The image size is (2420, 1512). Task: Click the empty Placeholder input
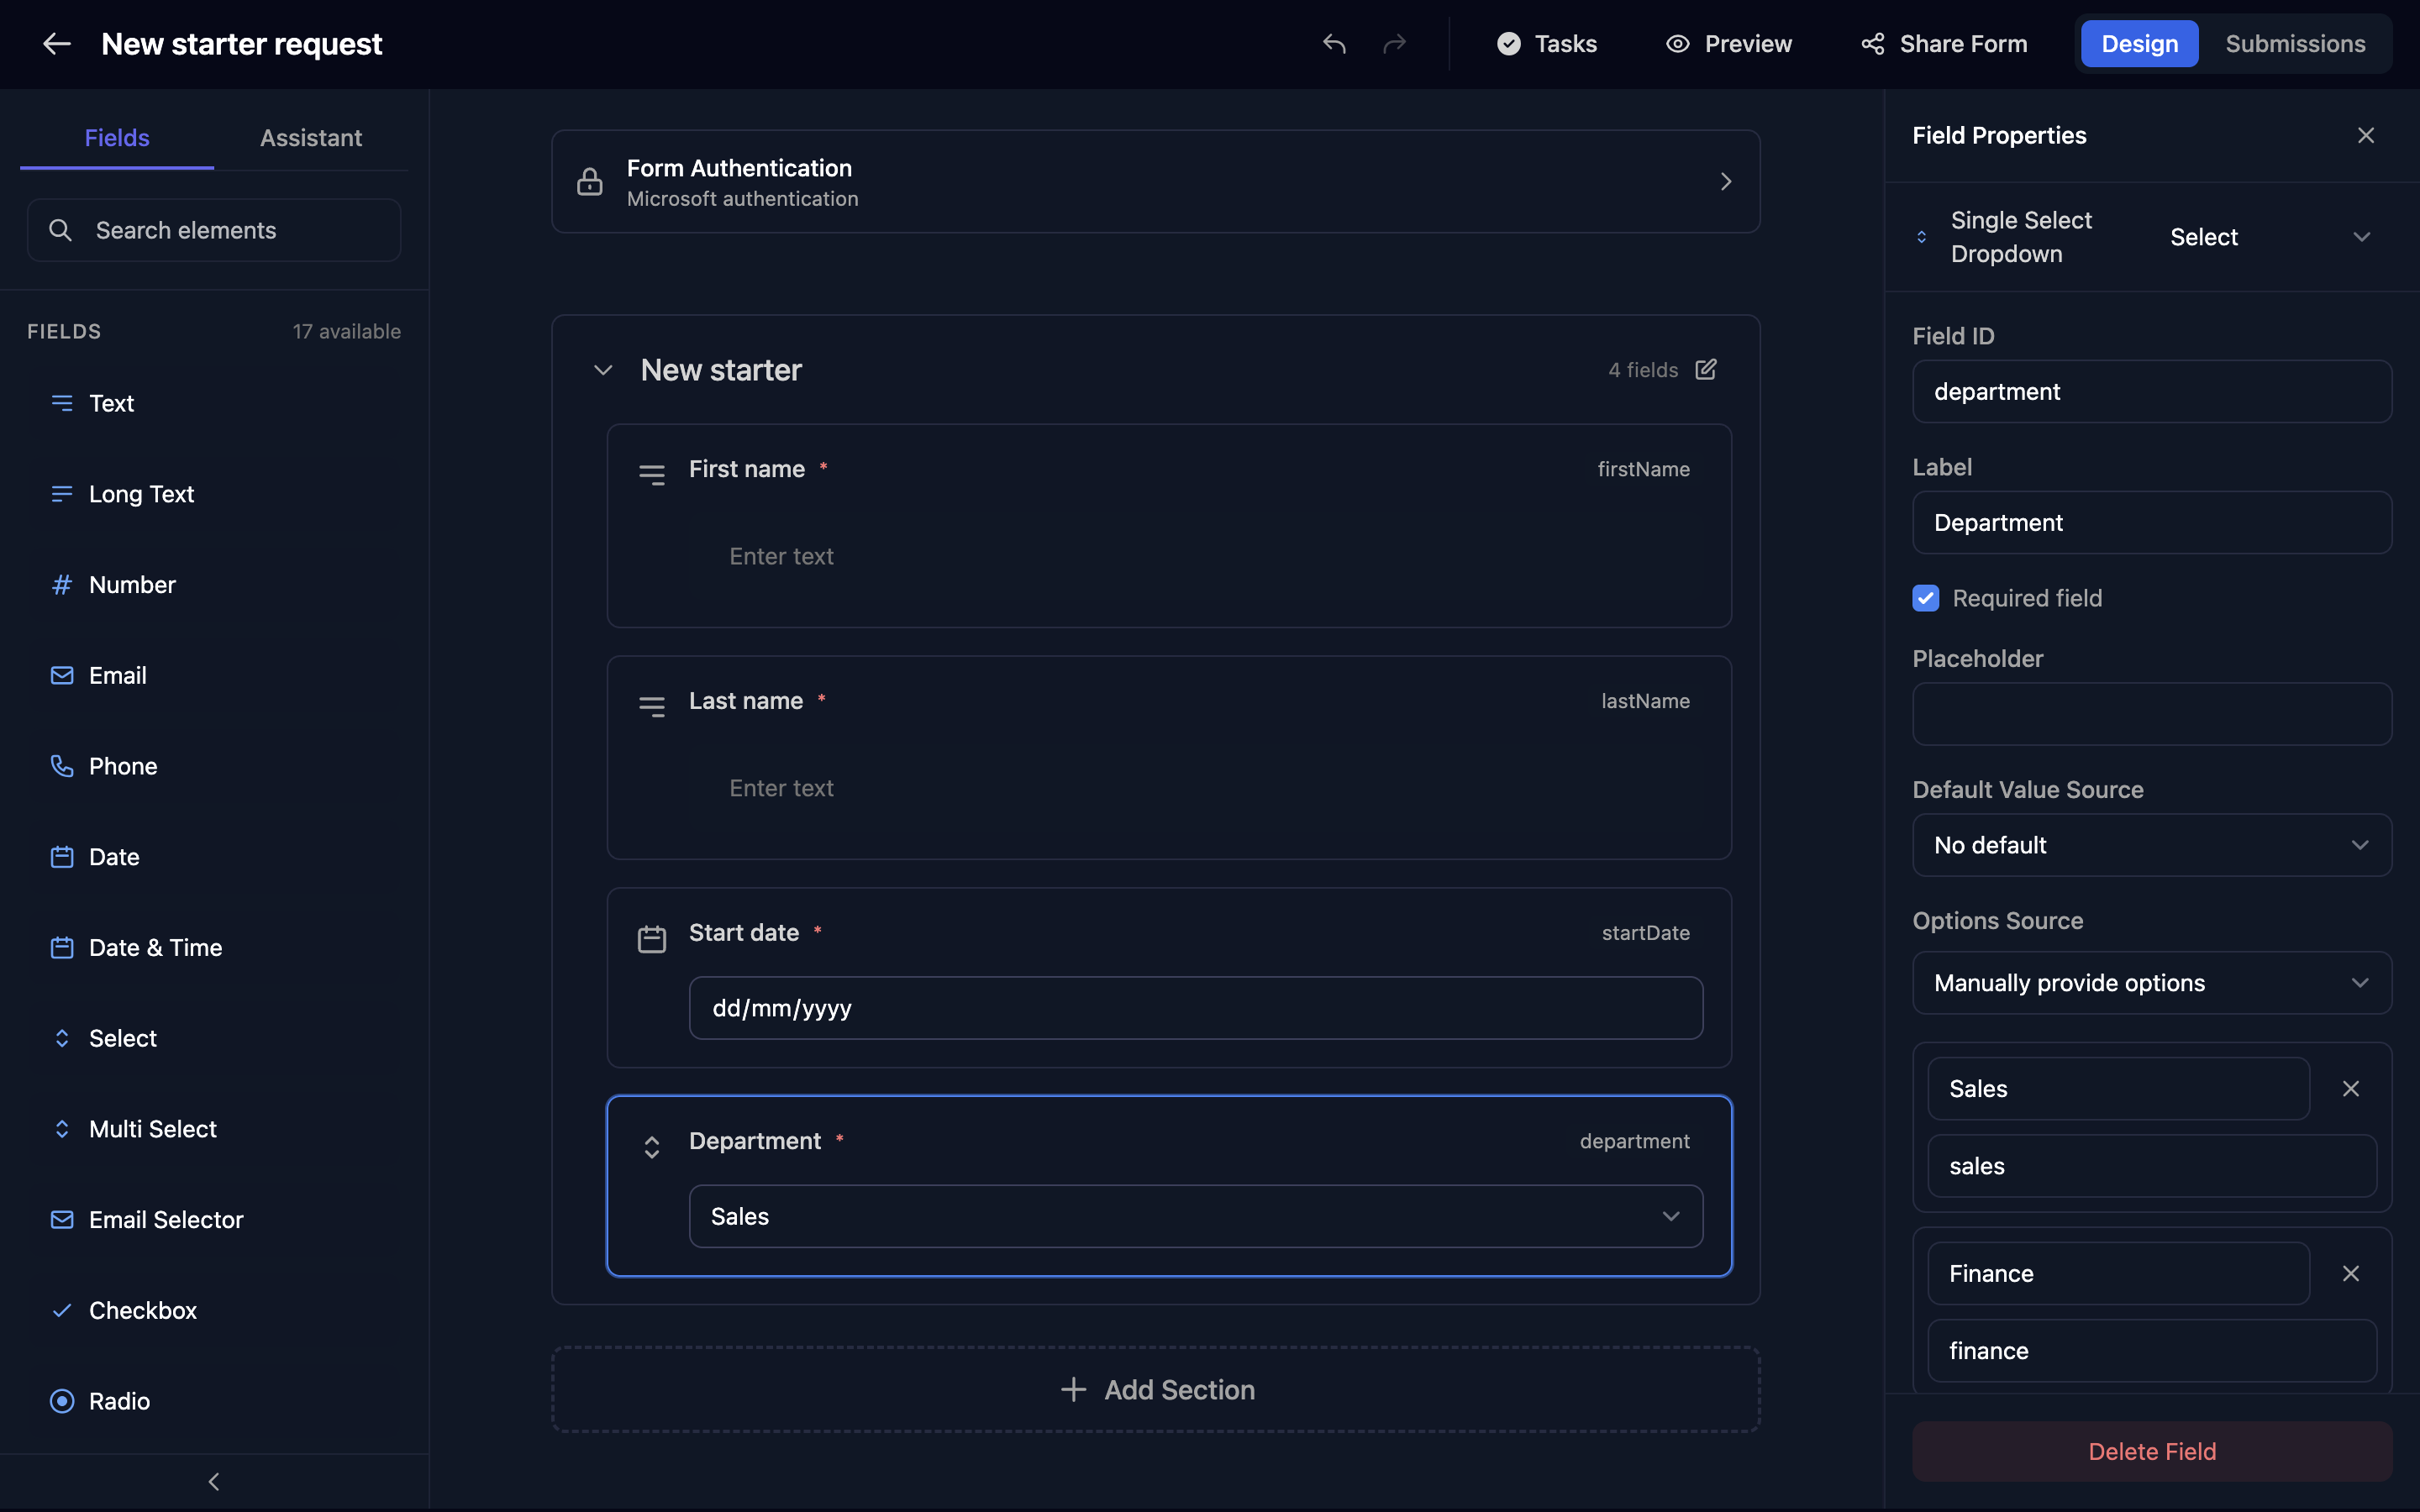pyautogui.click(x=2152, y=714)
